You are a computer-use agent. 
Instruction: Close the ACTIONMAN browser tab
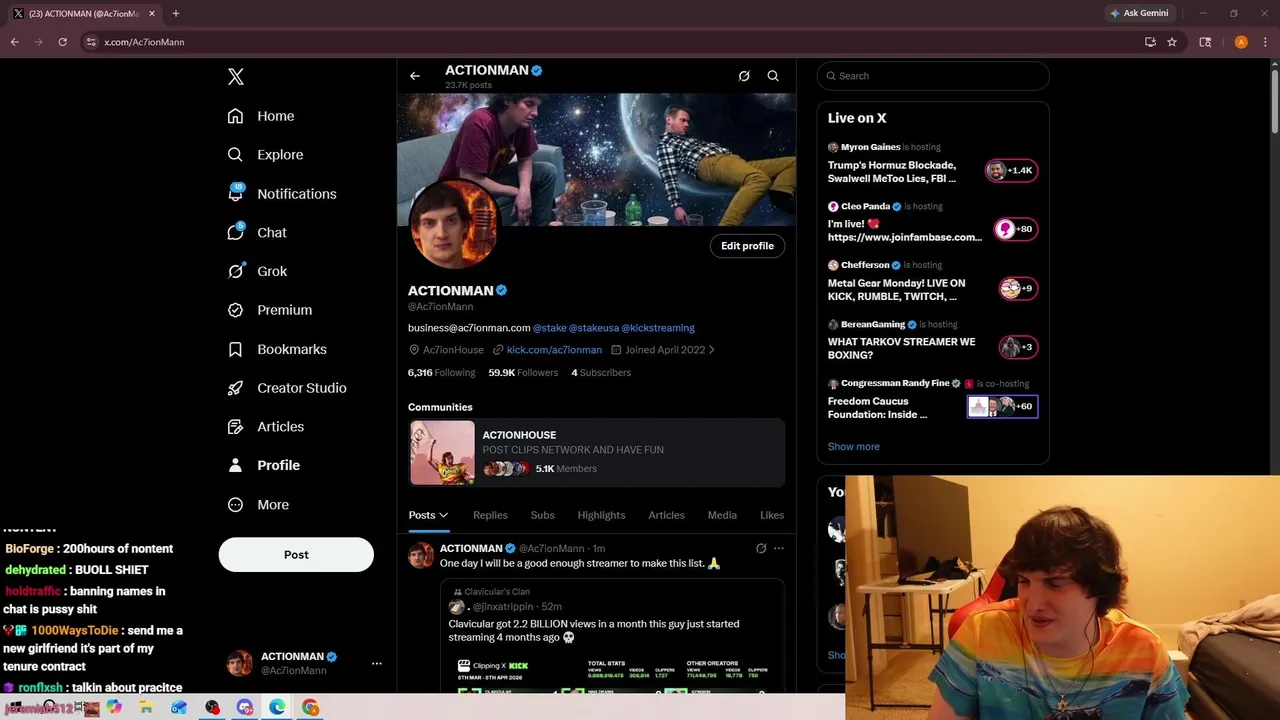[151, 13]
